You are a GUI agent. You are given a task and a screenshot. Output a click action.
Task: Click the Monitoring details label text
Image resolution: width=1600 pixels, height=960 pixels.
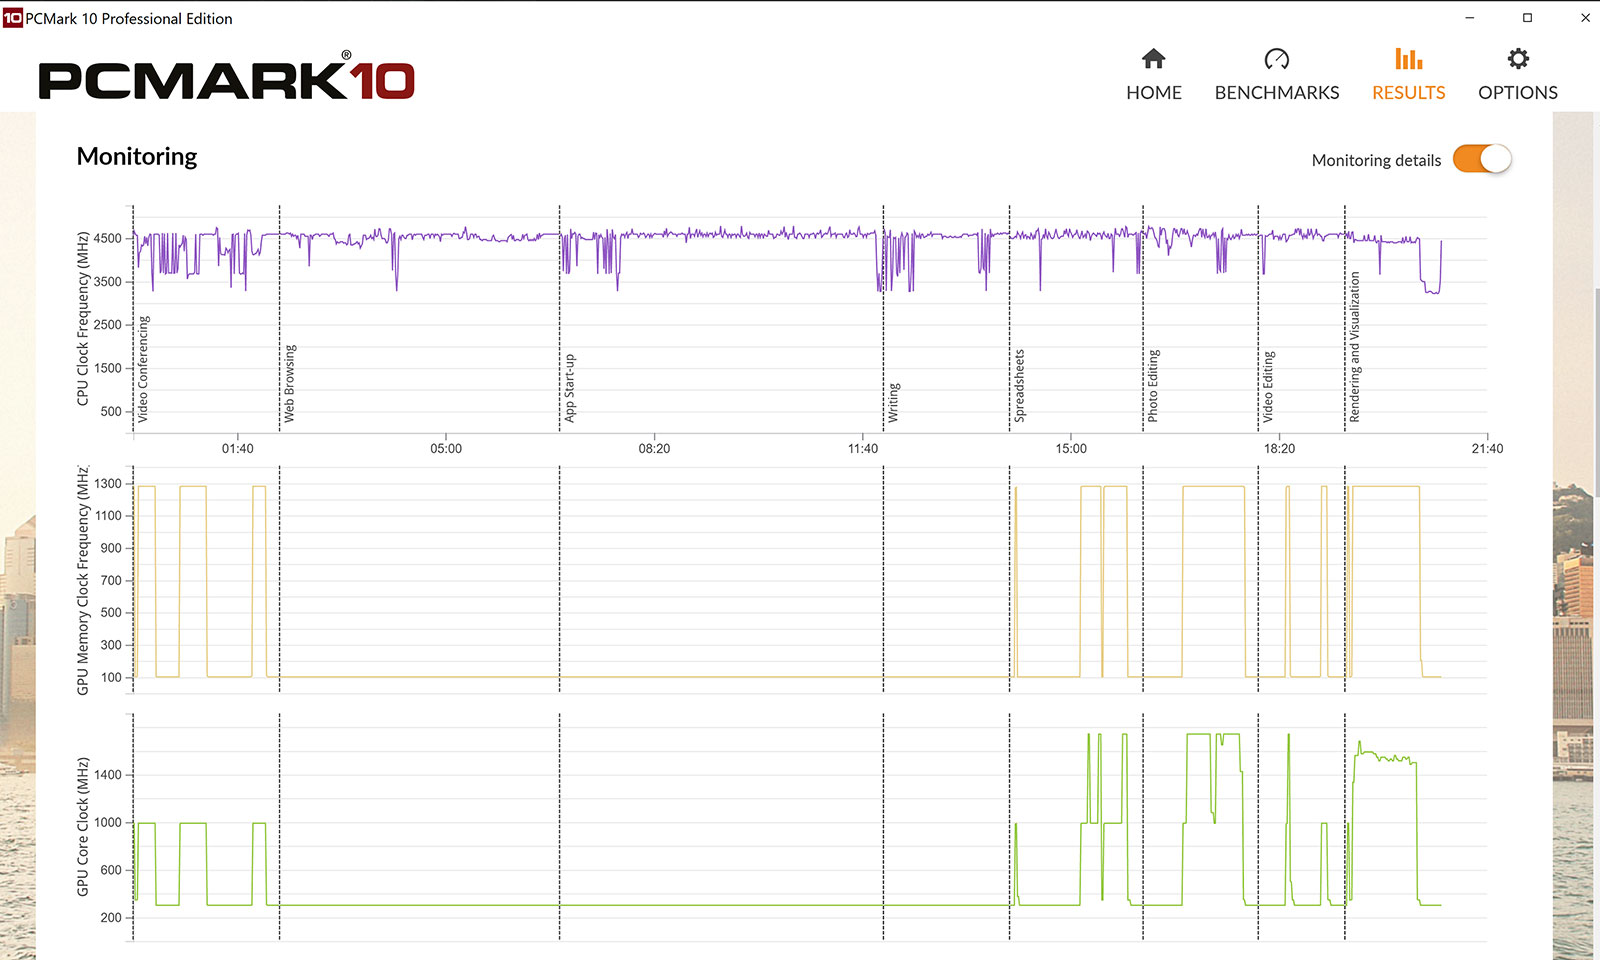click(x=1376, y=160)
